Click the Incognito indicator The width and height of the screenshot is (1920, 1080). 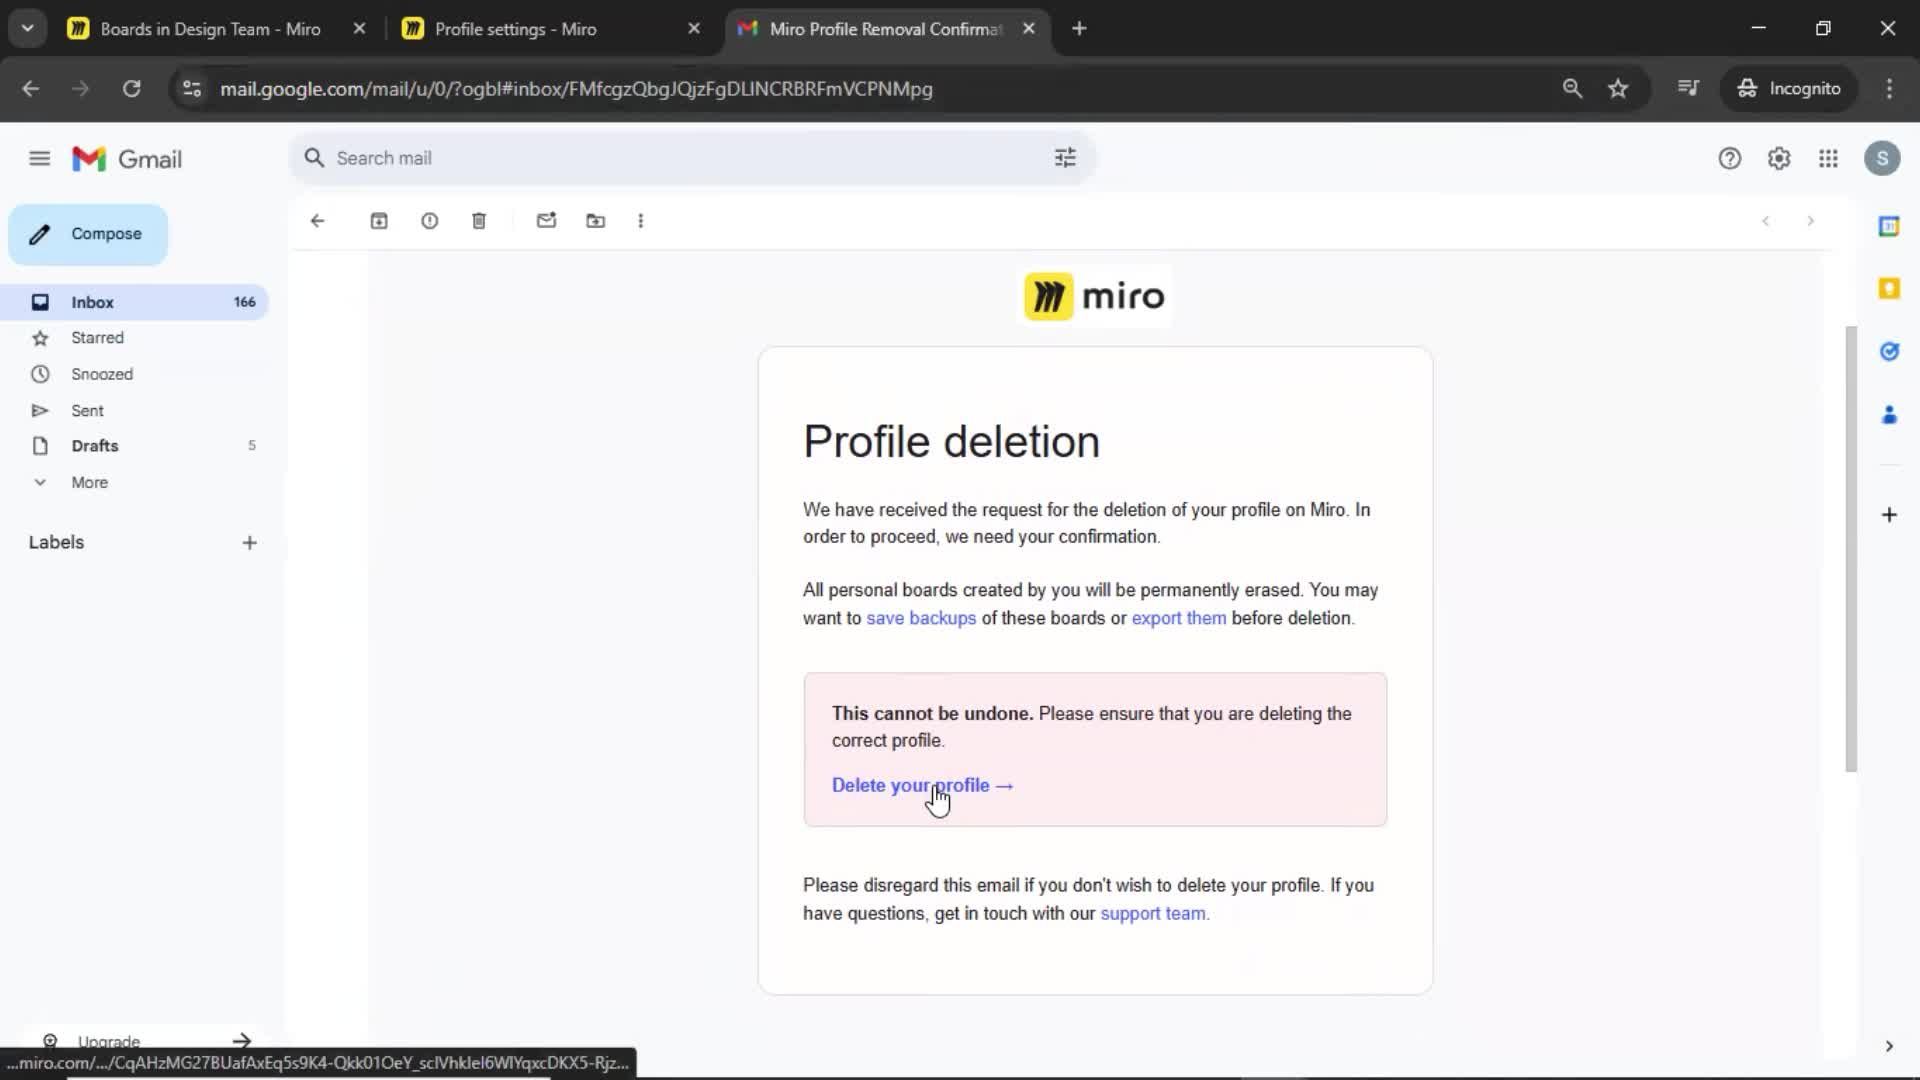(1789, 89)
